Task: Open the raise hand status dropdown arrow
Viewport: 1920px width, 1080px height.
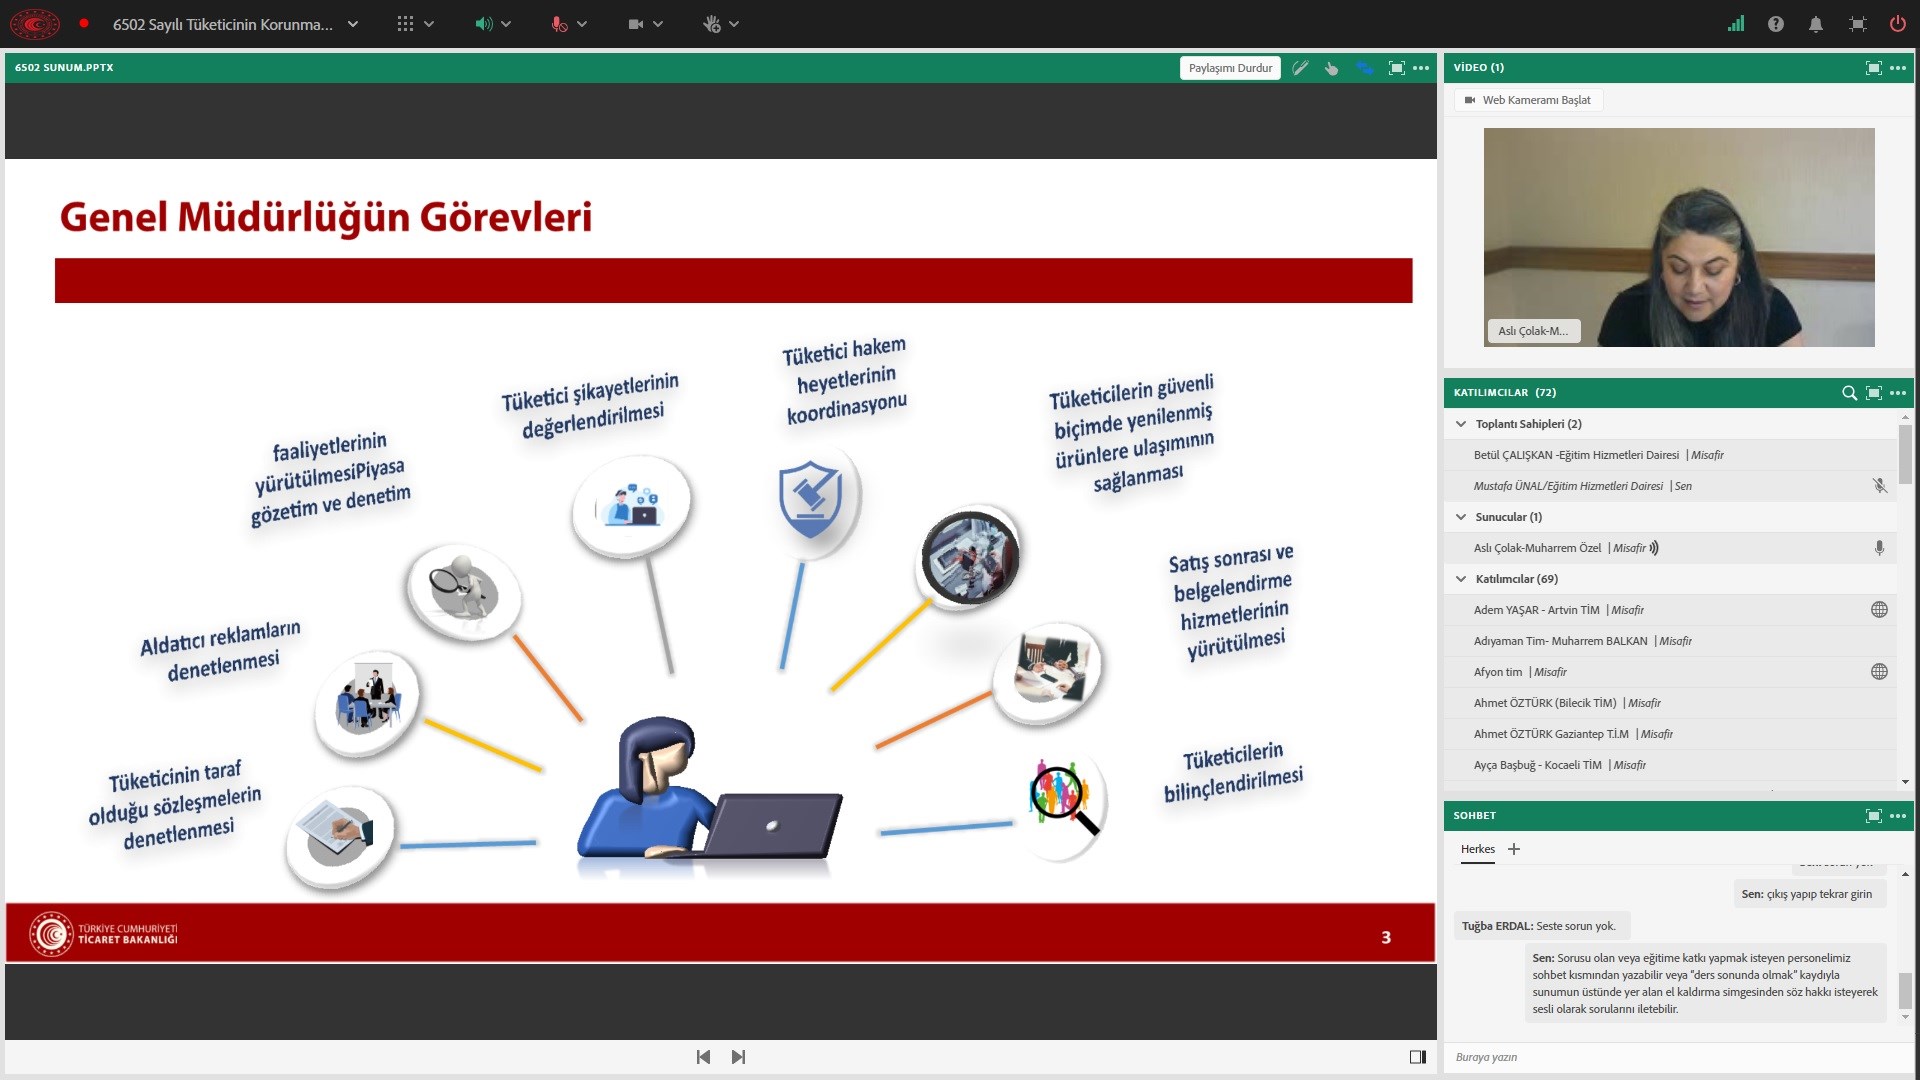Action: (x=734, y=24)
